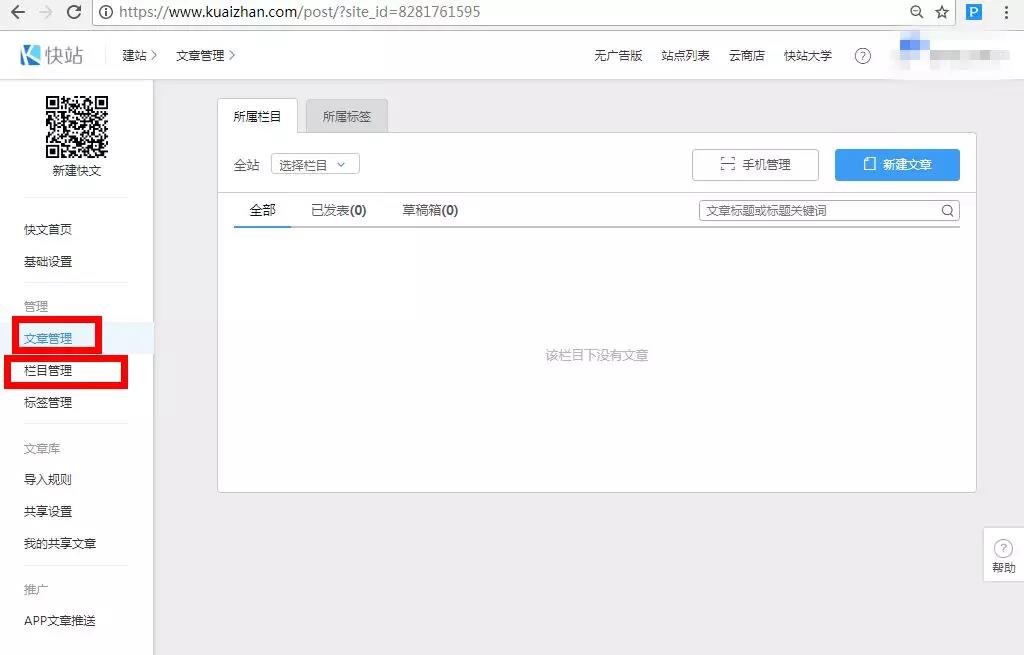Open the 选择栏目 dropdown
The width and height of the screenshot is (1024, 655).
[x=314, y=163]
